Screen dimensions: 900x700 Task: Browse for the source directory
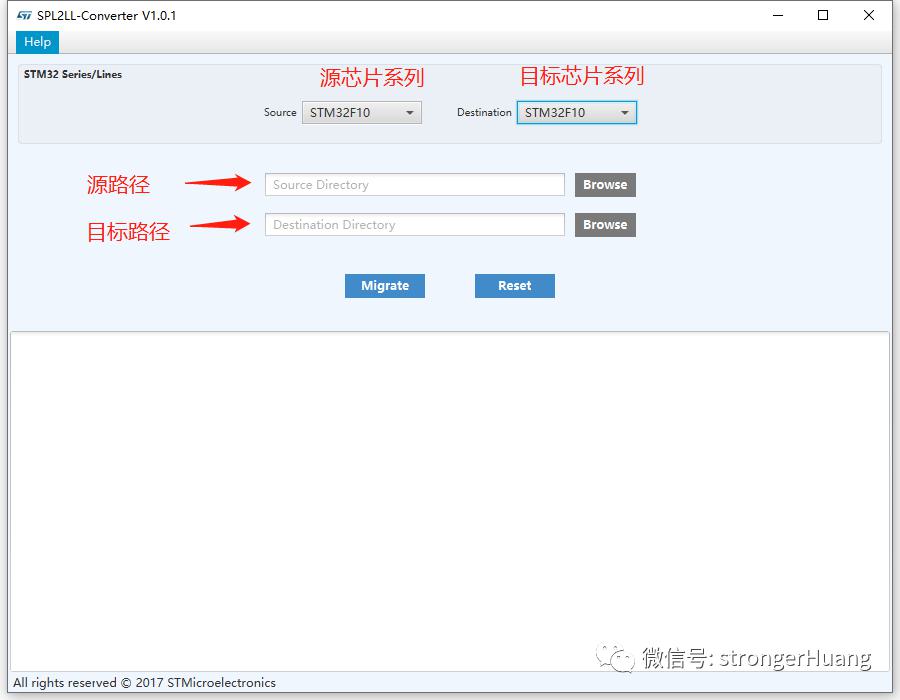(x=606, y=185)
